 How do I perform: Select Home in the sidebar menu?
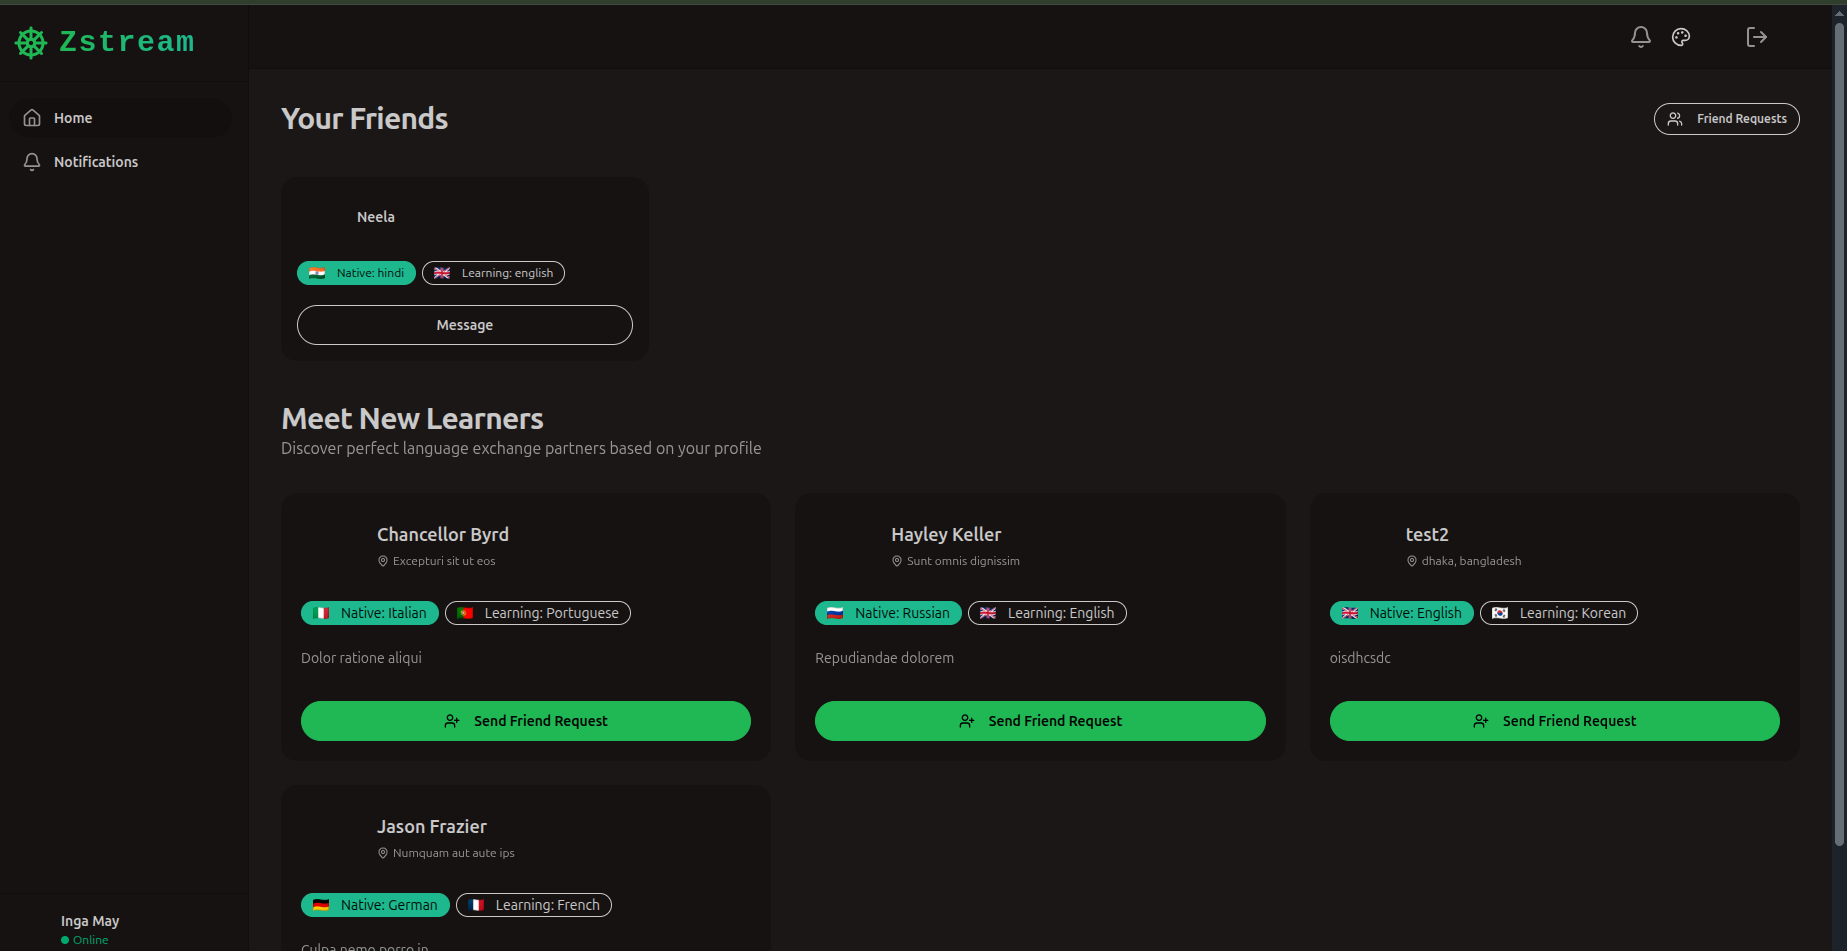pos(73,118)
